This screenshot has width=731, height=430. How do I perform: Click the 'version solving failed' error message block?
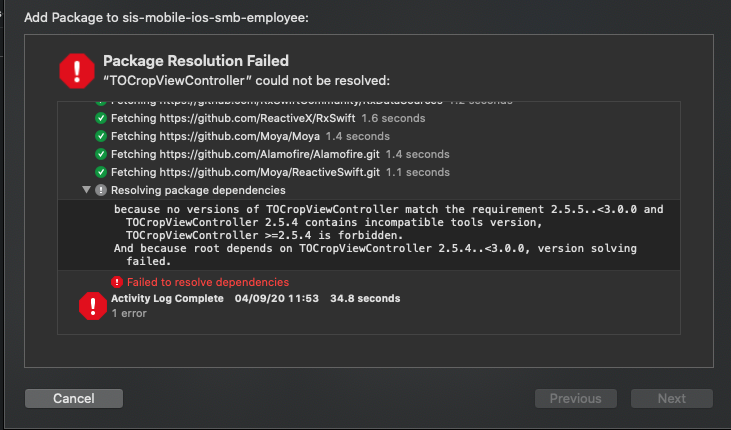(x=369, y=235)
